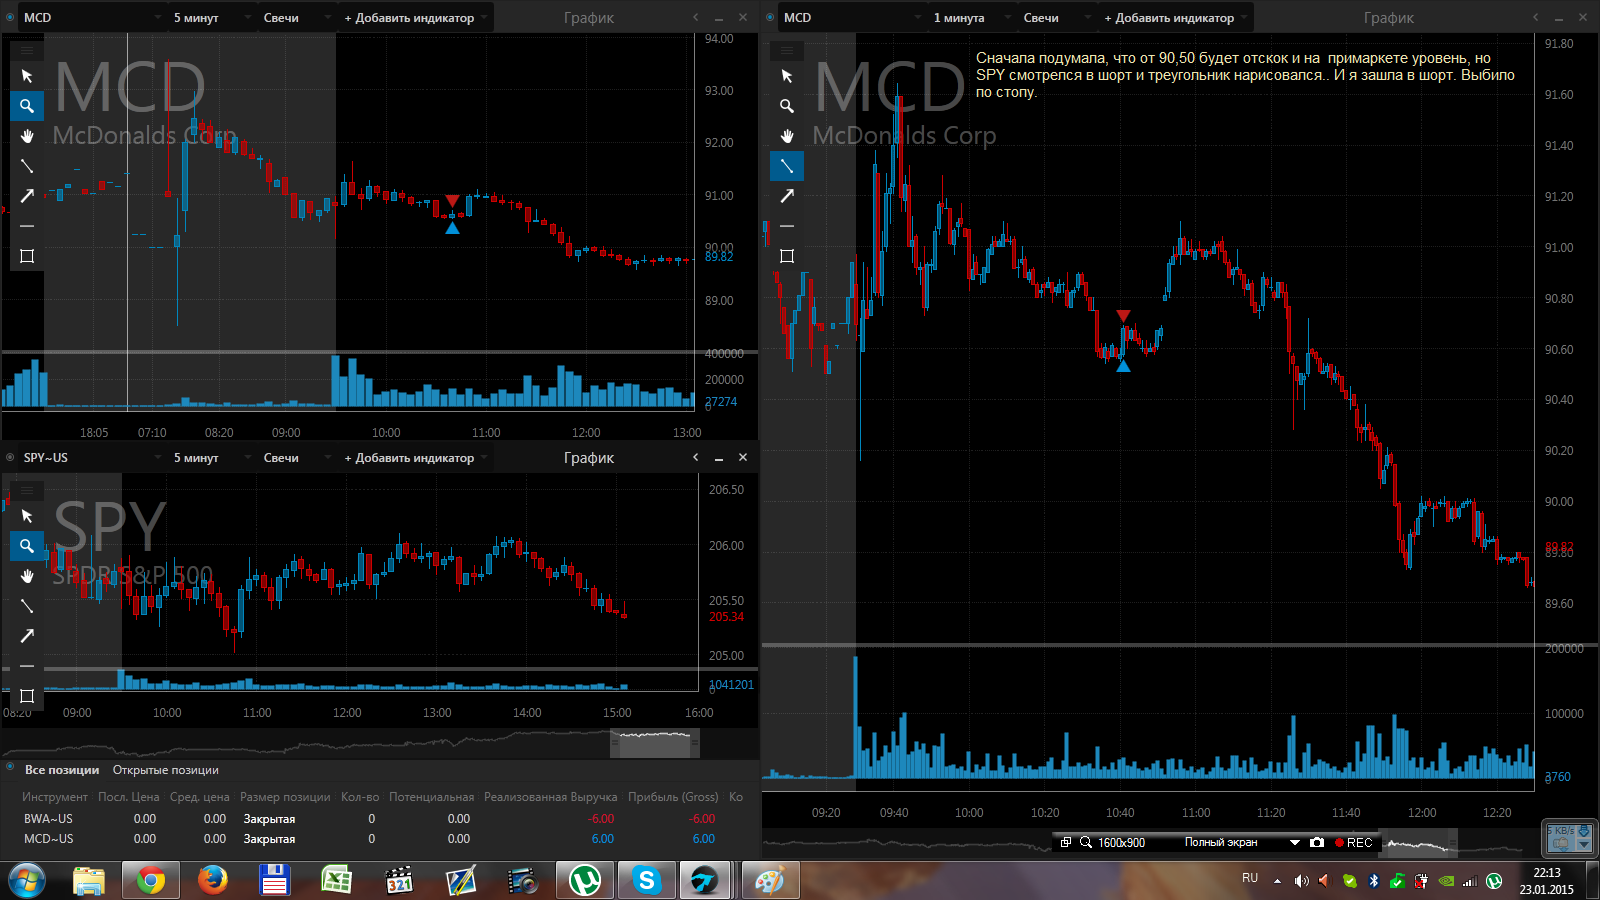Click the back arrow in the SPY chart header
This screenshot has height=900, width=1600.
click(696, 457)
